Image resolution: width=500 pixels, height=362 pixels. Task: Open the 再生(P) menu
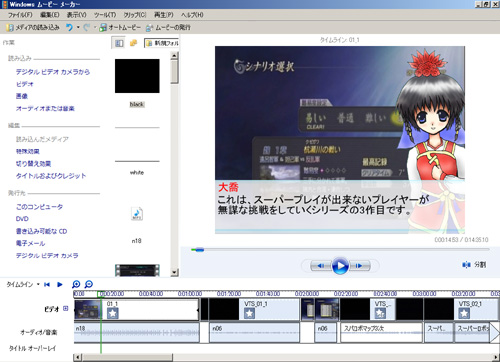[x=163, y=15]
